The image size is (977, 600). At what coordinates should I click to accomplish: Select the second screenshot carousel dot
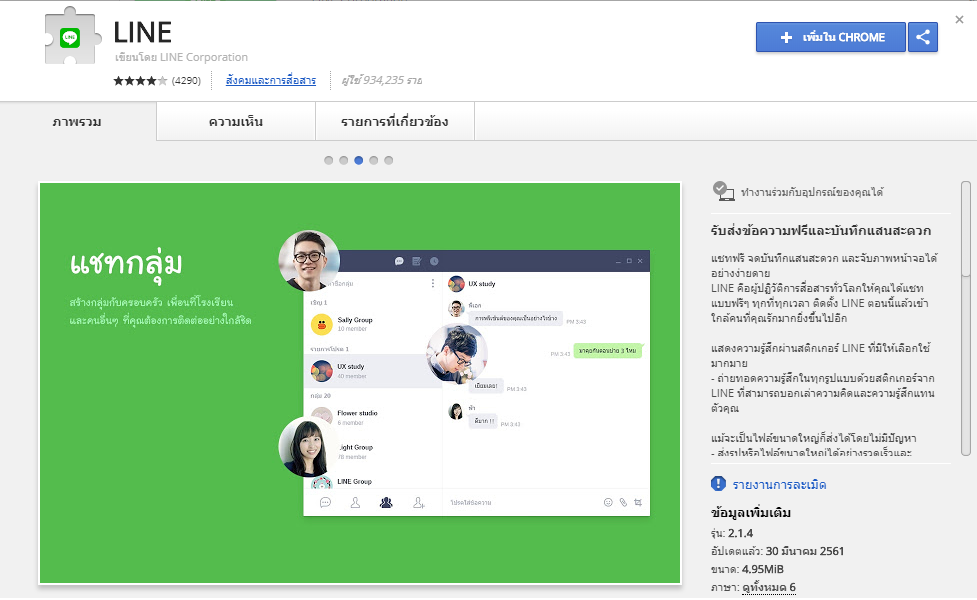click(343, 160)
